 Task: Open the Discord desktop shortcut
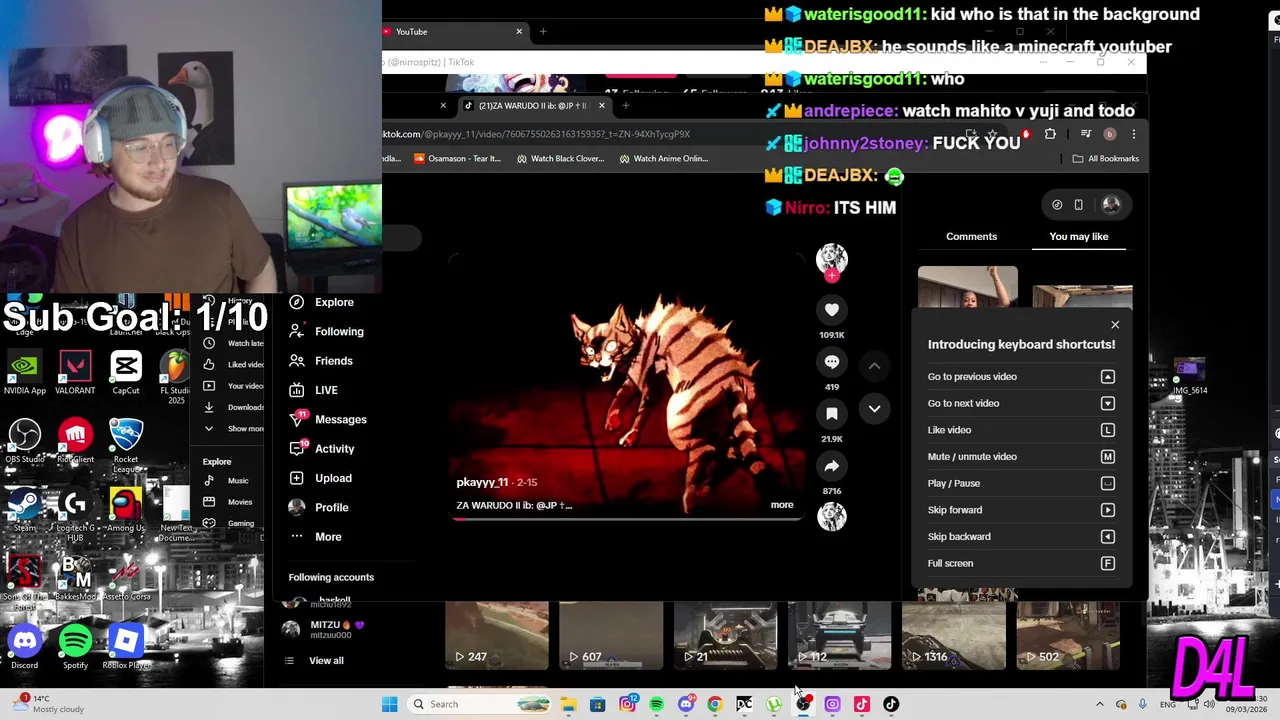[25, 647]
